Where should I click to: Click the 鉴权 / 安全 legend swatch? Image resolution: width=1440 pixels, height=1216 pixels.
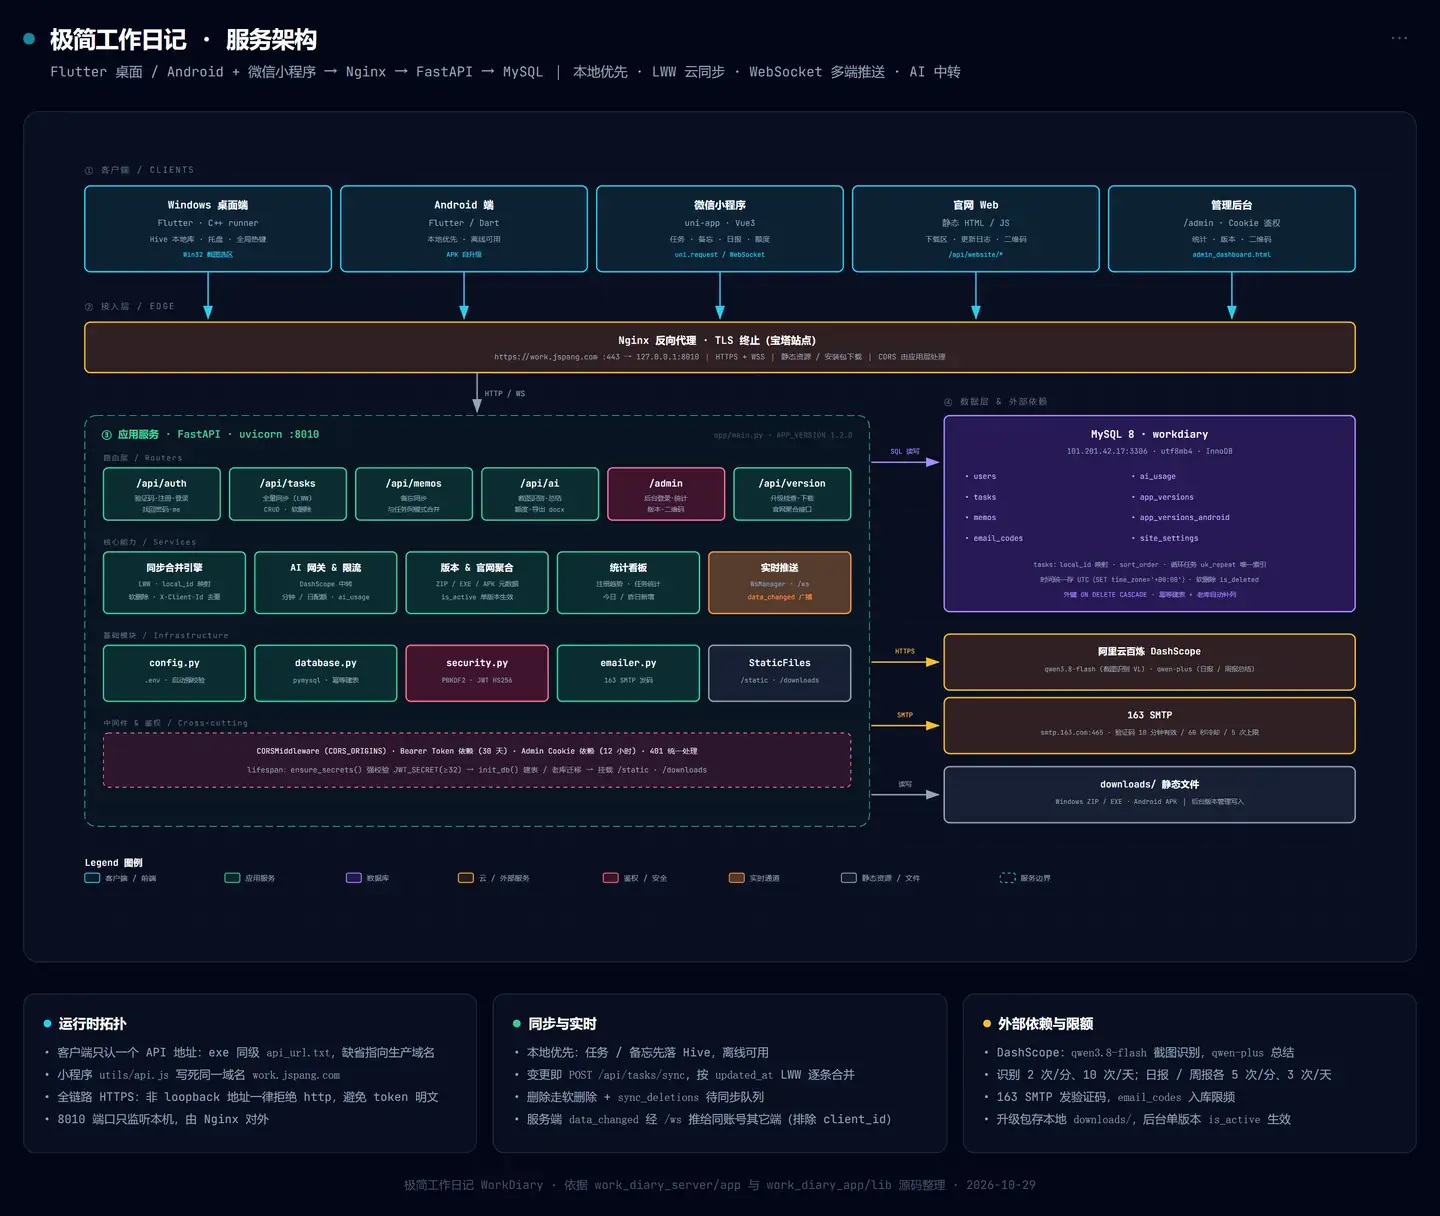[x=610, y=878]
